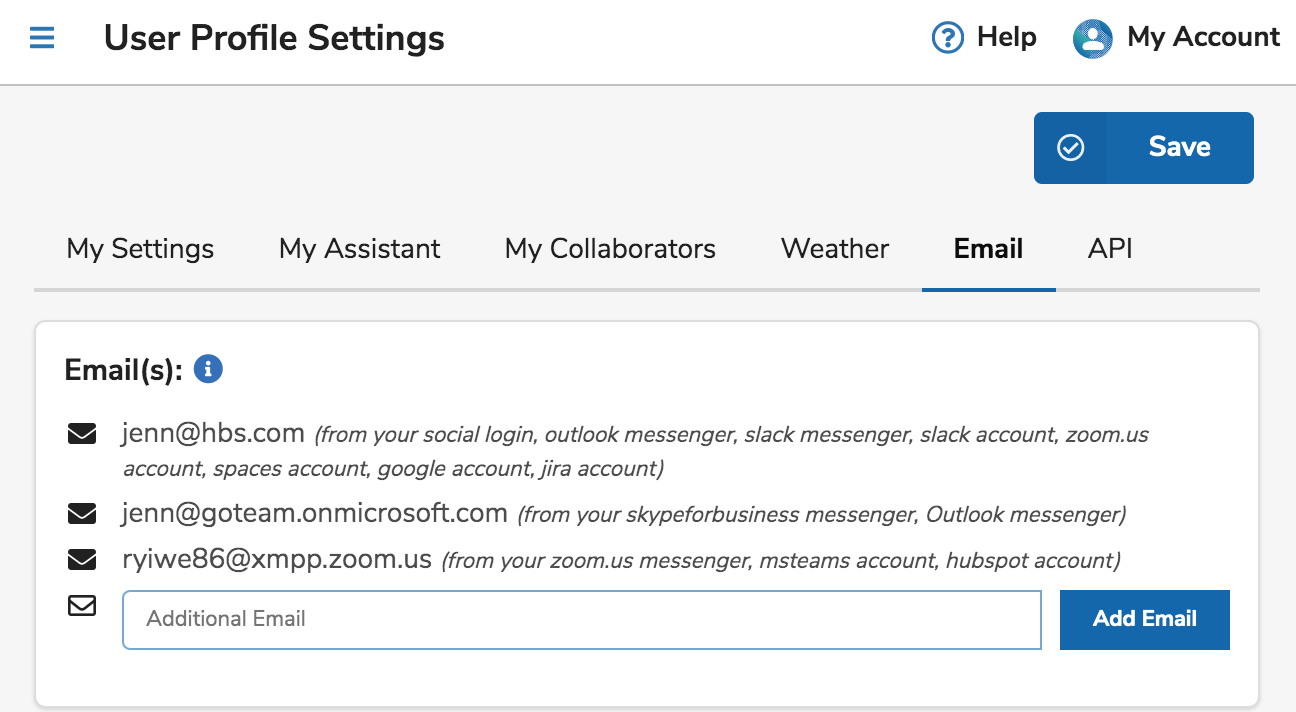Switch to the My Settings tab
The width and height of the screenshot is (1296, 712).
point(140,249)
